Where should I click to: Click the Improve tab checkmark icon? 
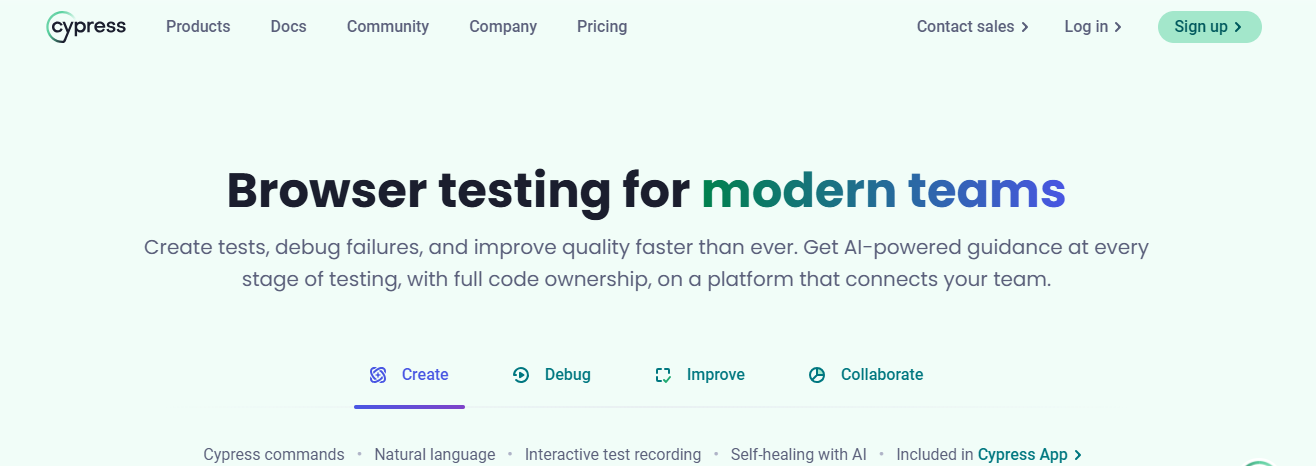pos(663,375)
